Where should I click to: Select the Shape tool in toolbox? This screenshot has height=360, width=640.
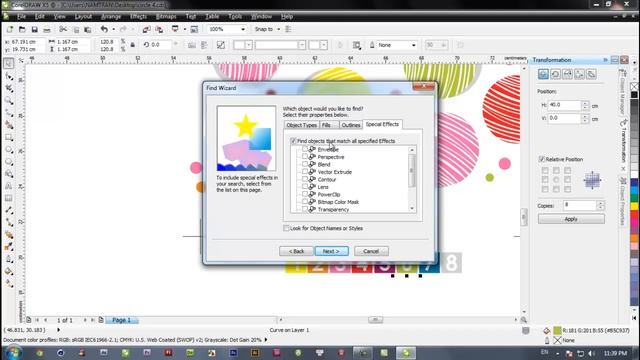coord(9,76)
